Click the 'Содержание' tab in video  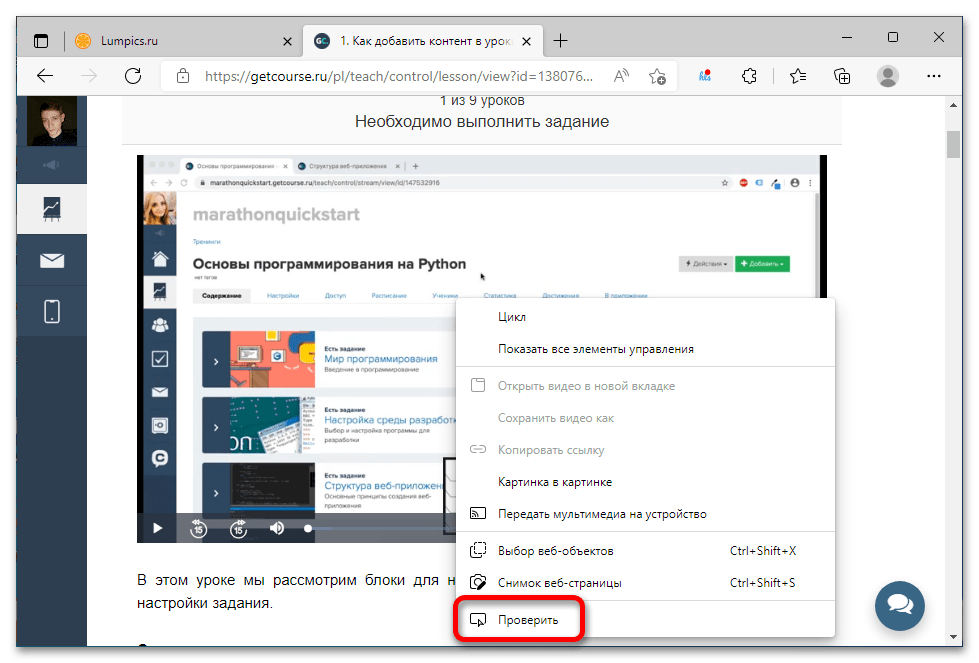(222, 295)
